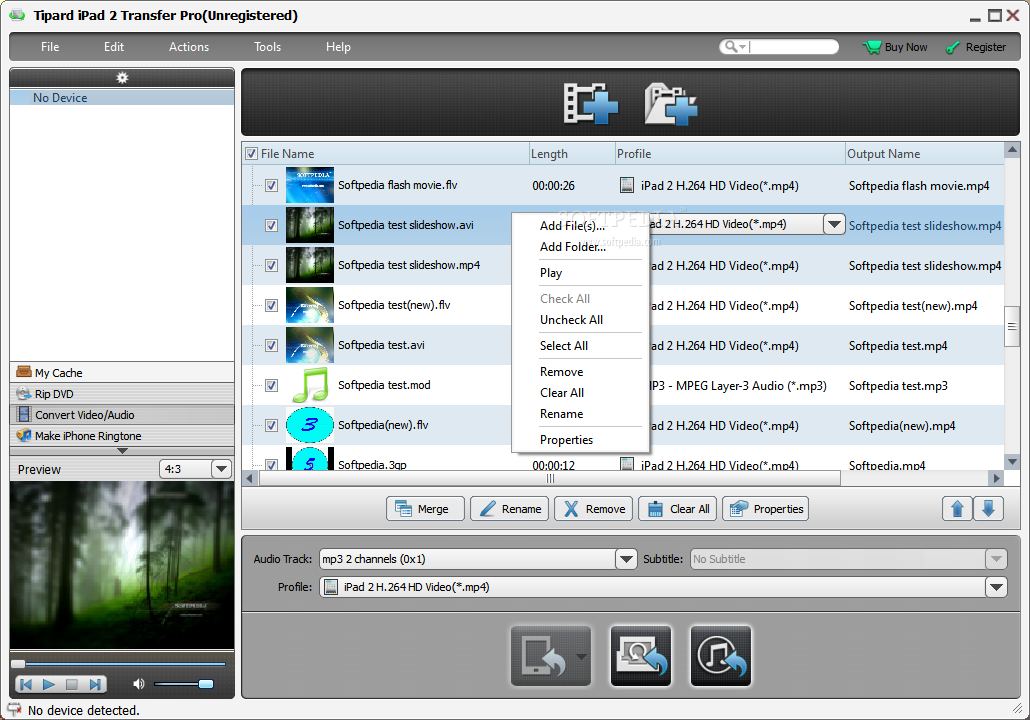Image resolution: width=1030 pixels, height=720 pixels.
Task: Click the Rename button in the toolbar
Action: (509, 508)
